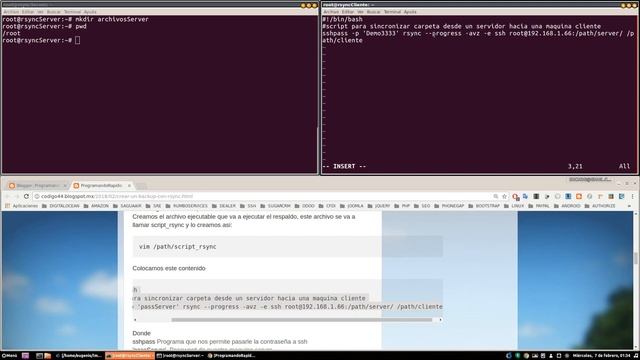Open Ayuda menu in rsyncCliente terminal
Viewport: 640px width, 360px height.
[410, 12]
